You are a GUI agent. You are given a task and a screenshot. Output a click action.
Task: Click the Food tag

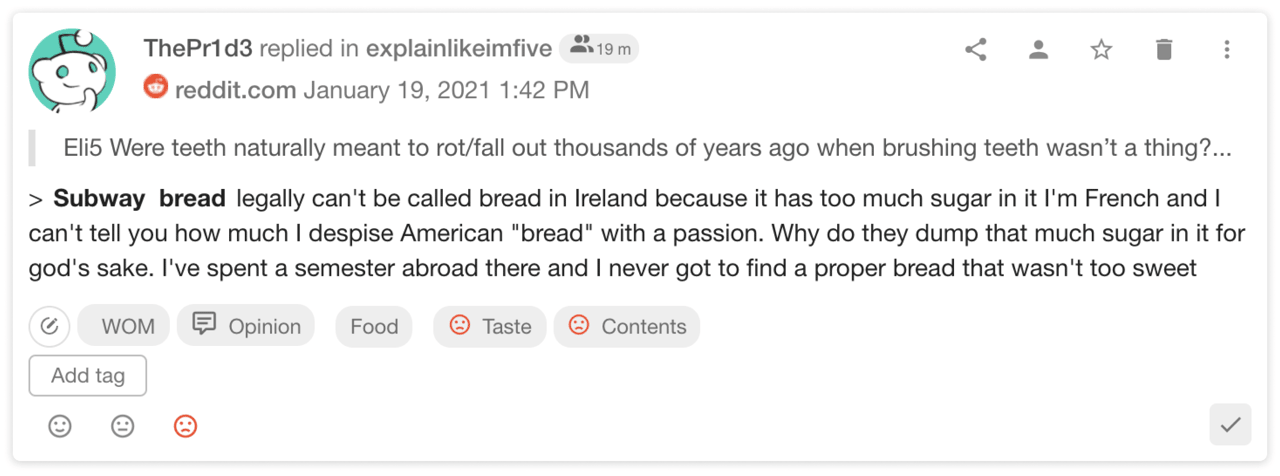[374, 326]
